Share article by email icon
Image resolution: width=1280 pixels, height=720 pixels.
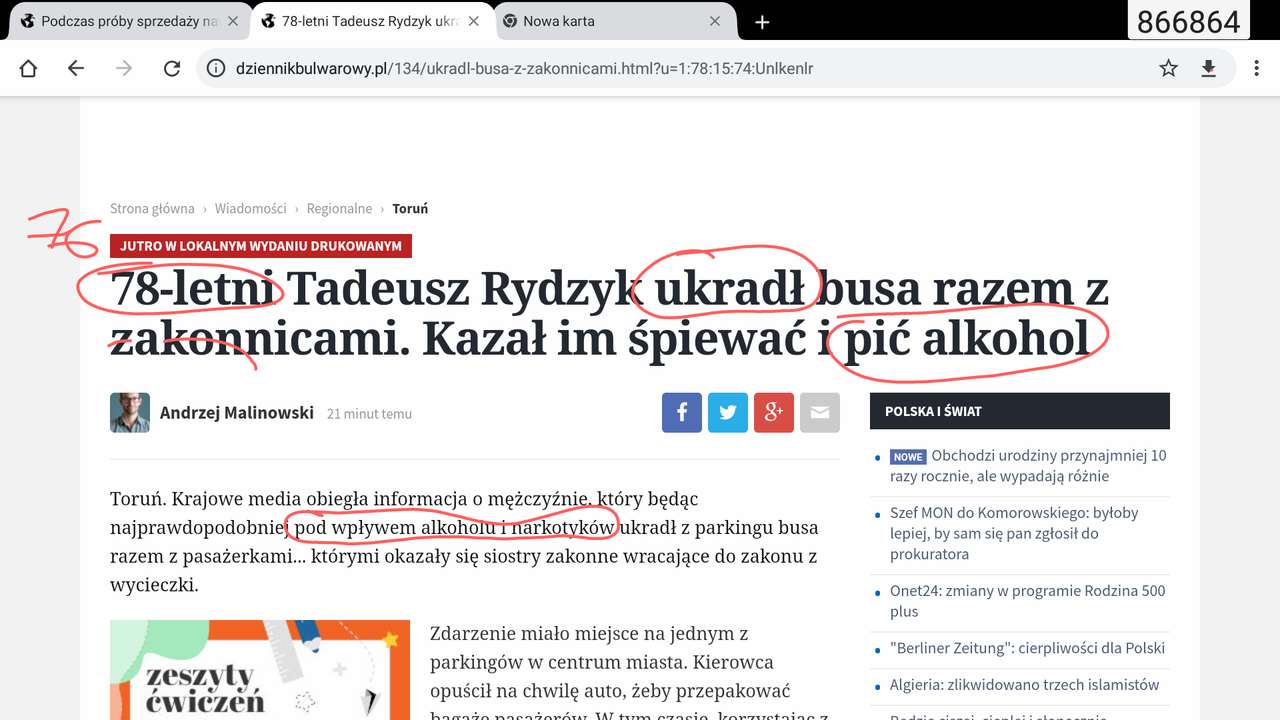coord(820,412)
